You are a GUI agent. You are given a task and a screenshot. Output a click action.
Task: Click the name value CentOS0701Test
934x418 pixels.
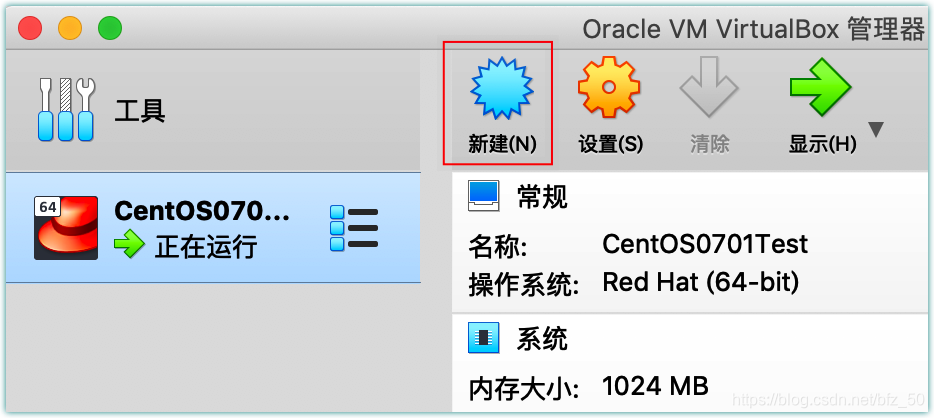705,244
